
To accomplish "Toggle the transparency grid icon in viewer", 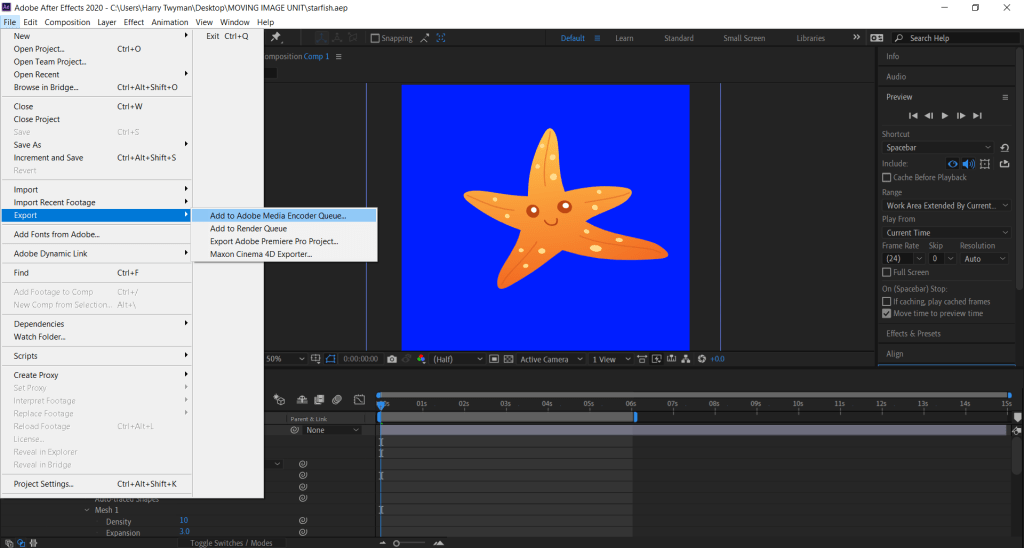I will [508, 359].
